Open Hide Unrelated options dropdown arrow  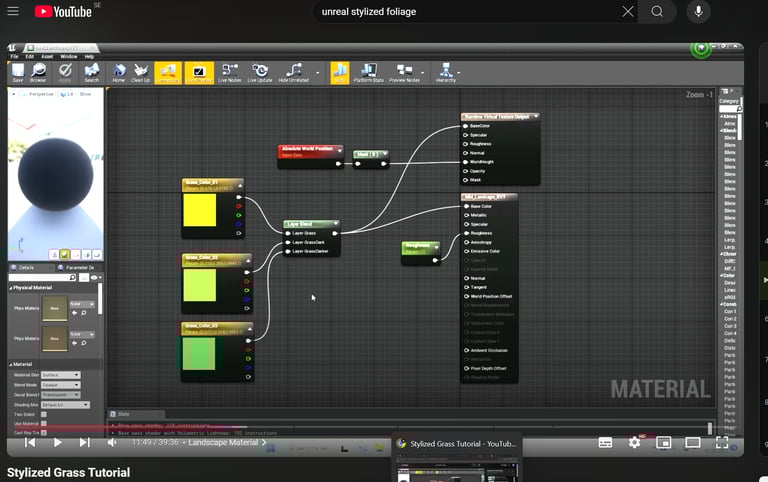[317, 73]
